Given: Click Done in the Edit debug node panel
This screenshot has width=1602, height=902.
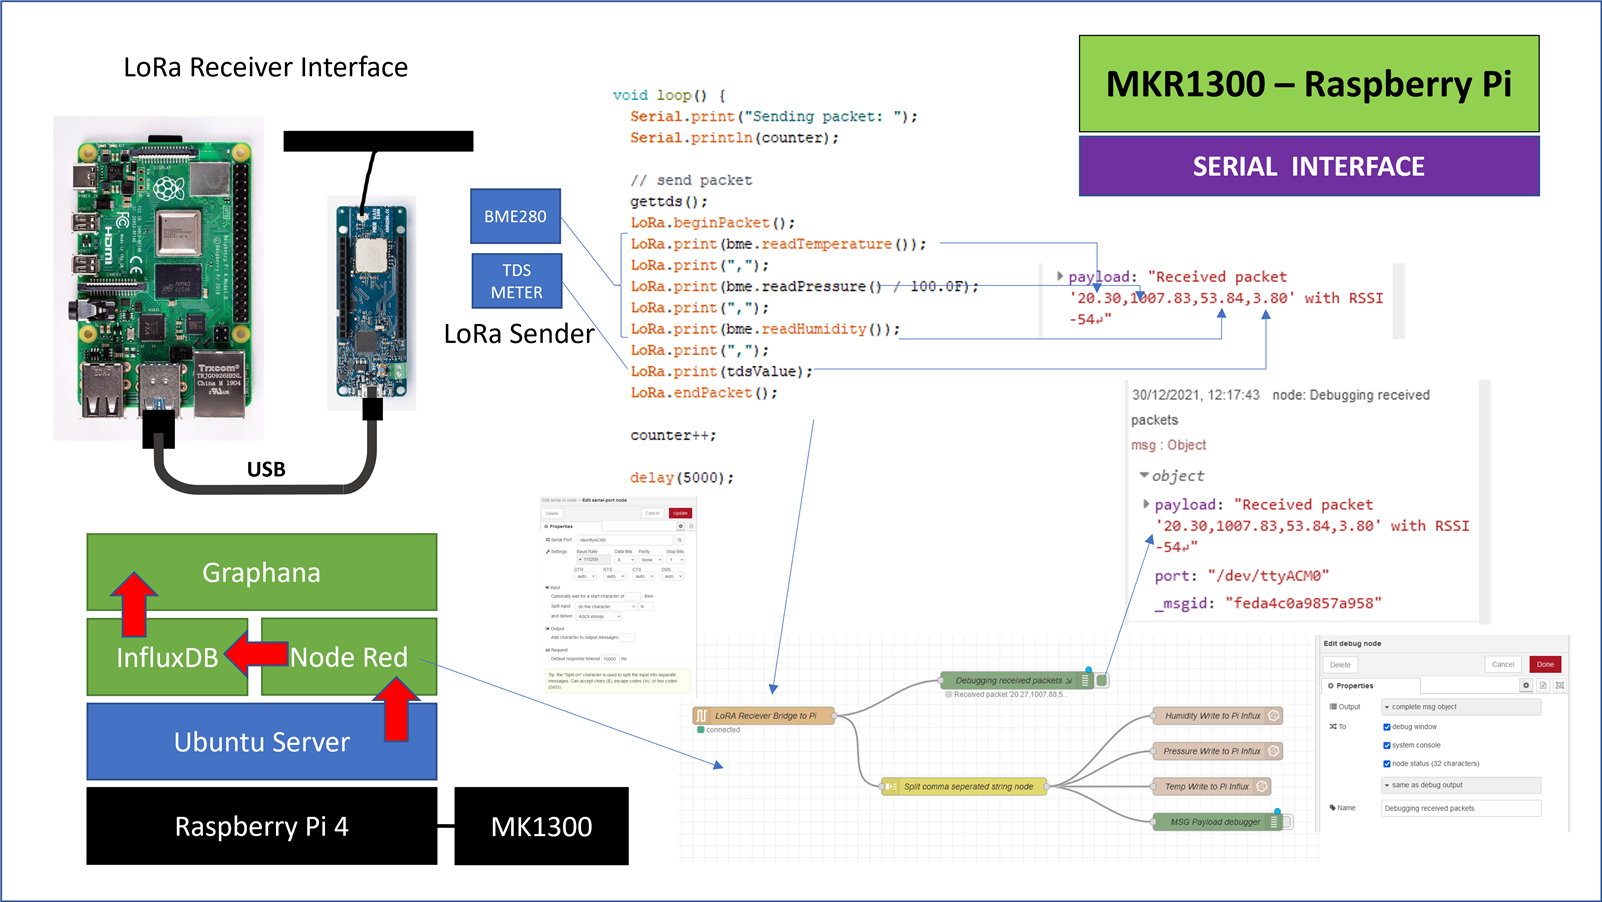Looking at the screenshot, I should (1545, 664).
